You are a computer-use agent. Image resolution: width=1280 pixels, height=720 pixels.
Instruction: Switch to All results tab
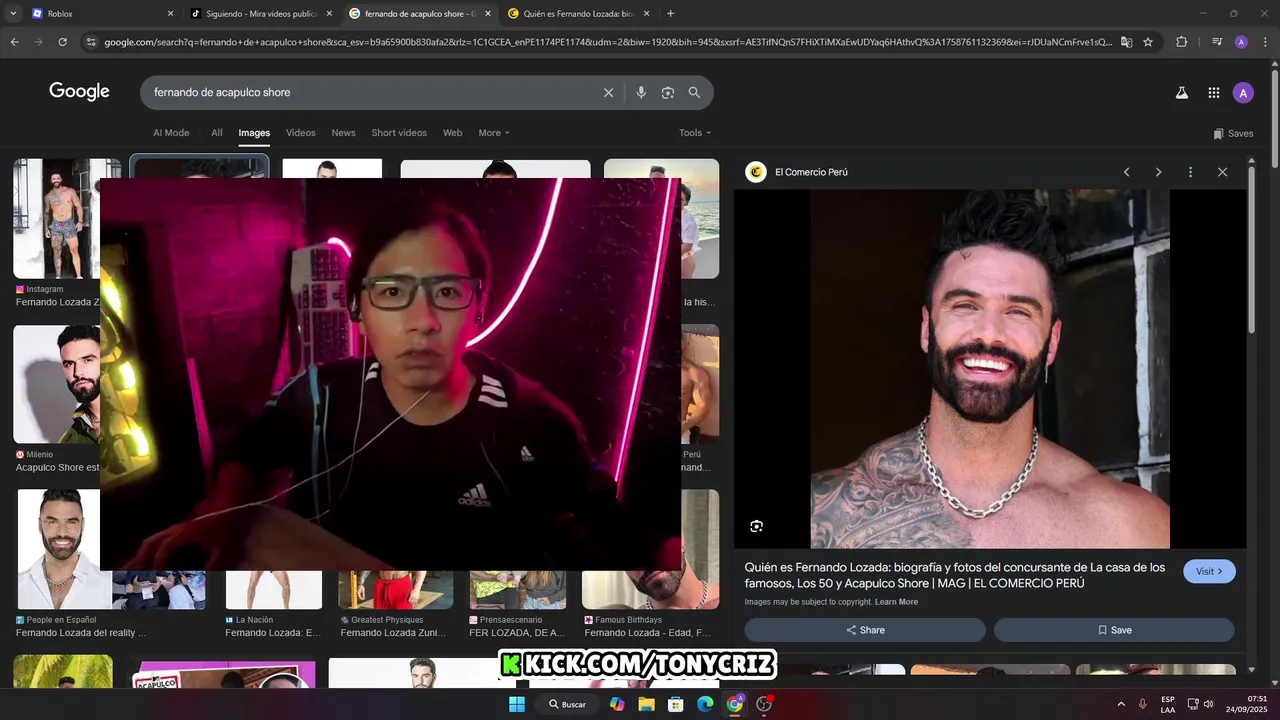click(x=217, y=133)
